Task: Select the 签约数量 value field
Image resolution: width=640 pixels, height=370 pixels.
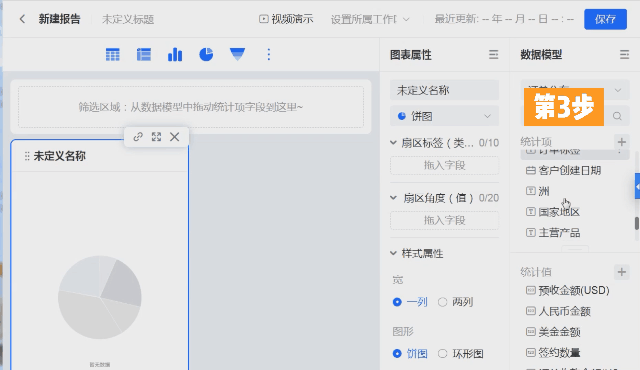Action: click(x=559, y=352)
